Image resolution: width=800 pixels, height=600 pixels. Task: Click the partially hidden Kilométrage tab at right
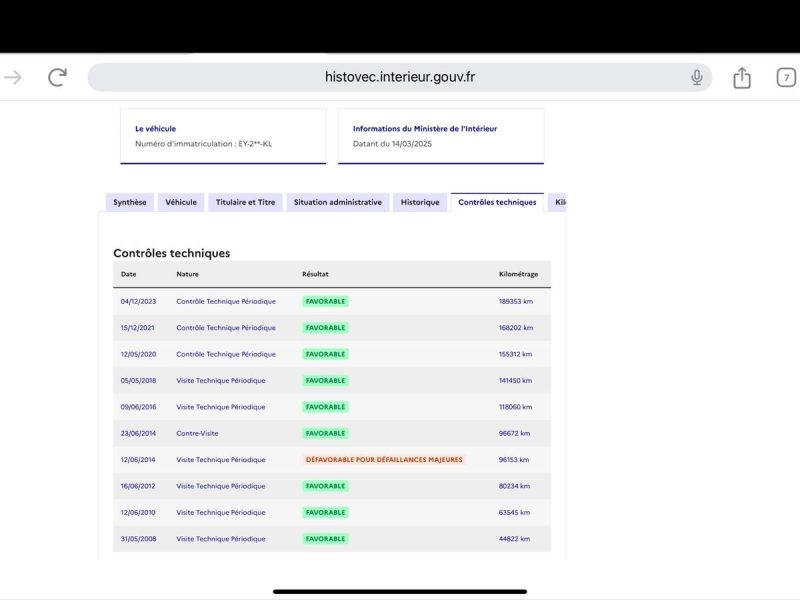(x=558, y=202)
